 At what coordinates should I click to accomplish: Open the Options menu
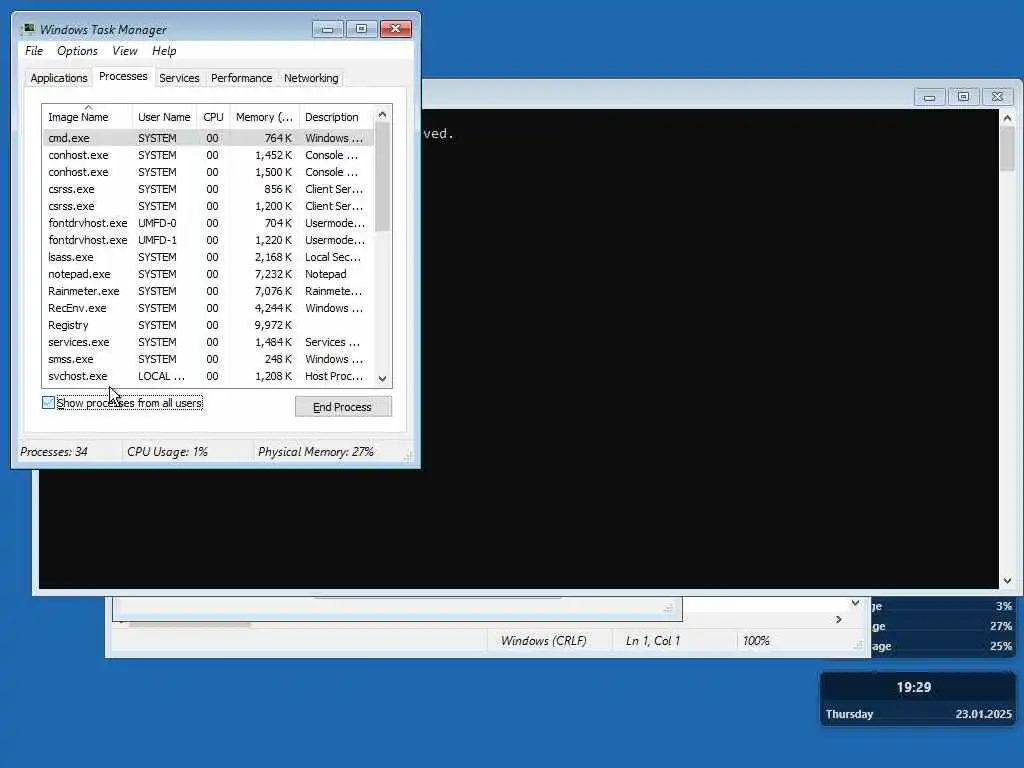[77, 51]
